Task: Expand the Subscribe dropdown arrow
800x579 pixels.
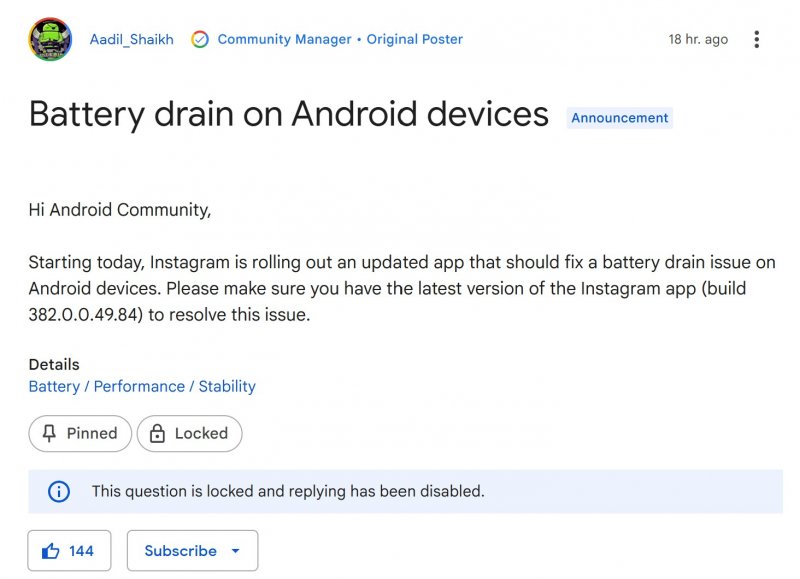Action: pos(235,551)
